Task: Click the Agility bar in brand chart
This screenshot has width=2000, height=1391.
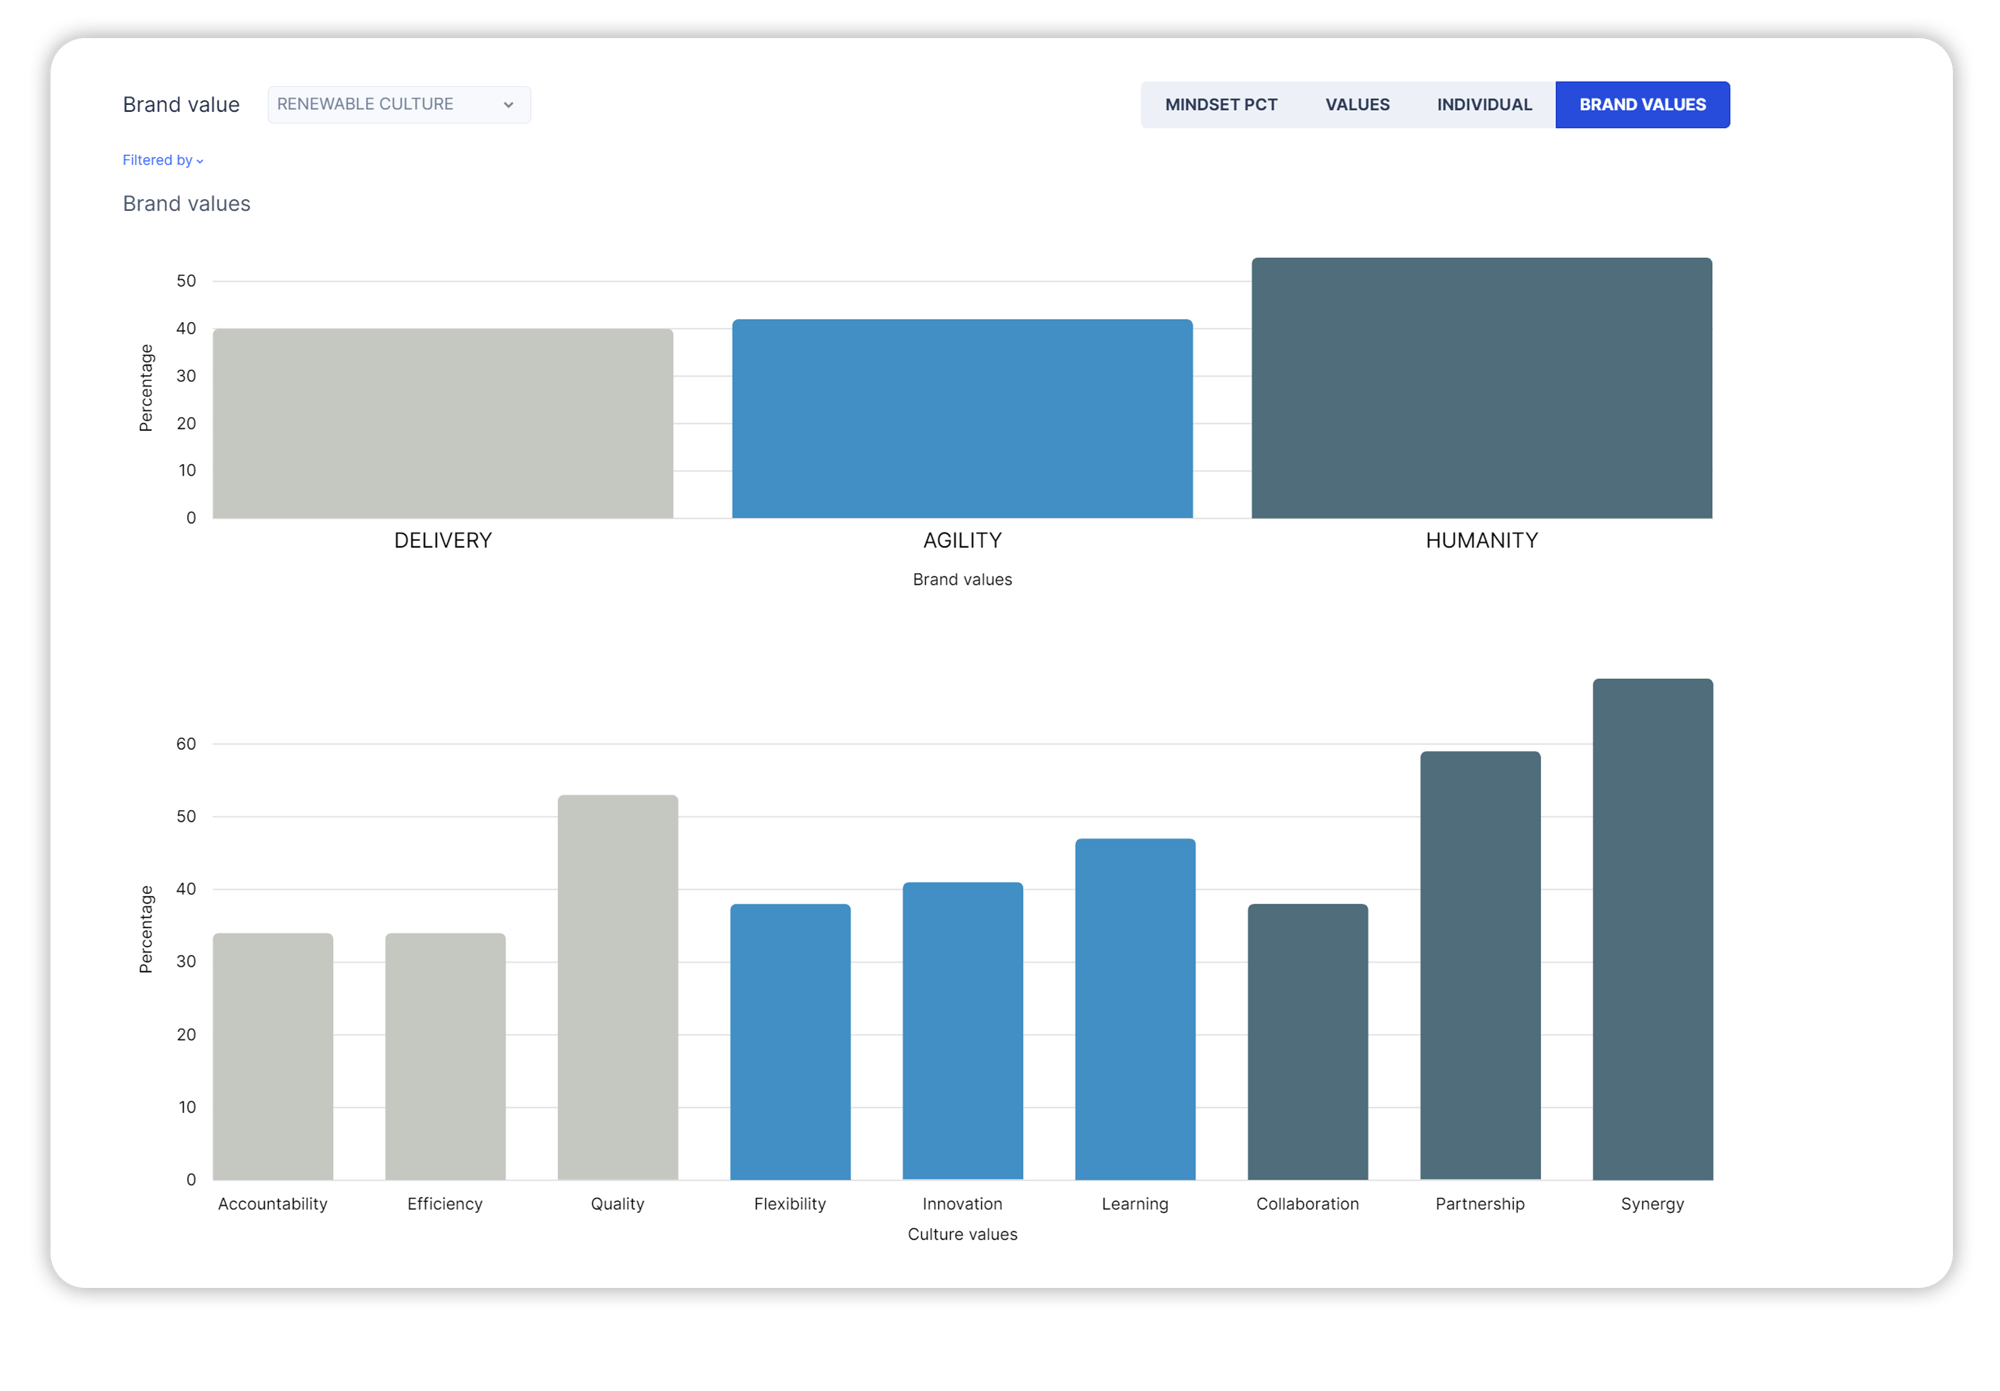Action: 962,418
